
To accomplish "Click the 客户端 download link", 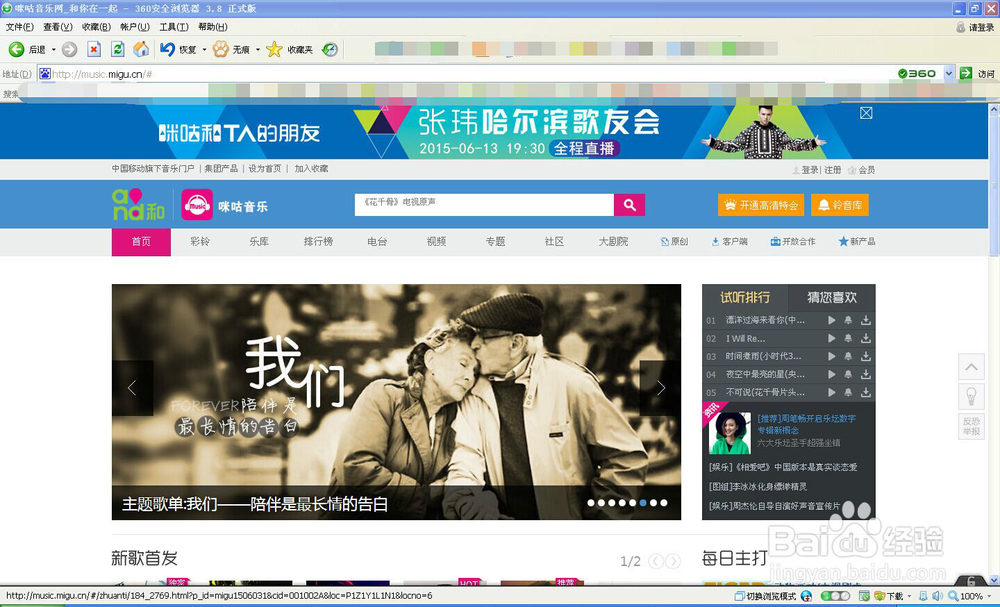I will coord(730,242).
